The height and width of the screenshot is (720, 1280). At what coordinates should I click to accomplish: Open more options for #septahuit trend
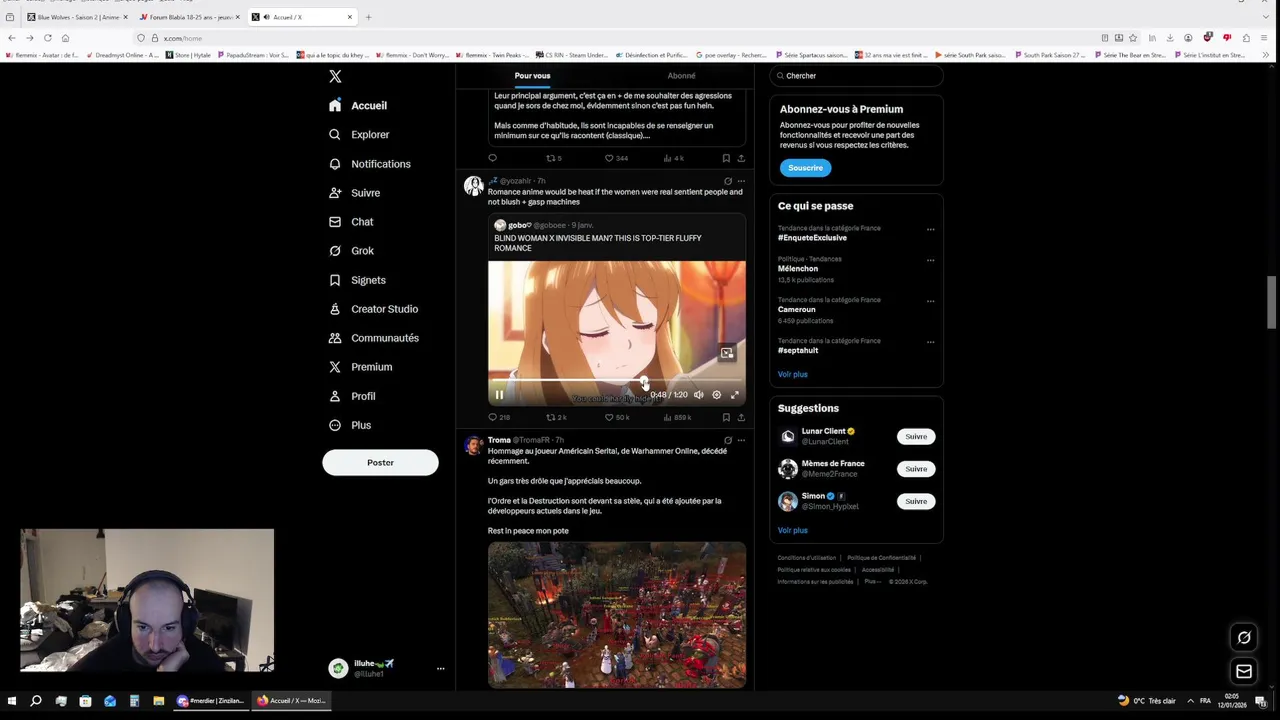coord(930,342)
